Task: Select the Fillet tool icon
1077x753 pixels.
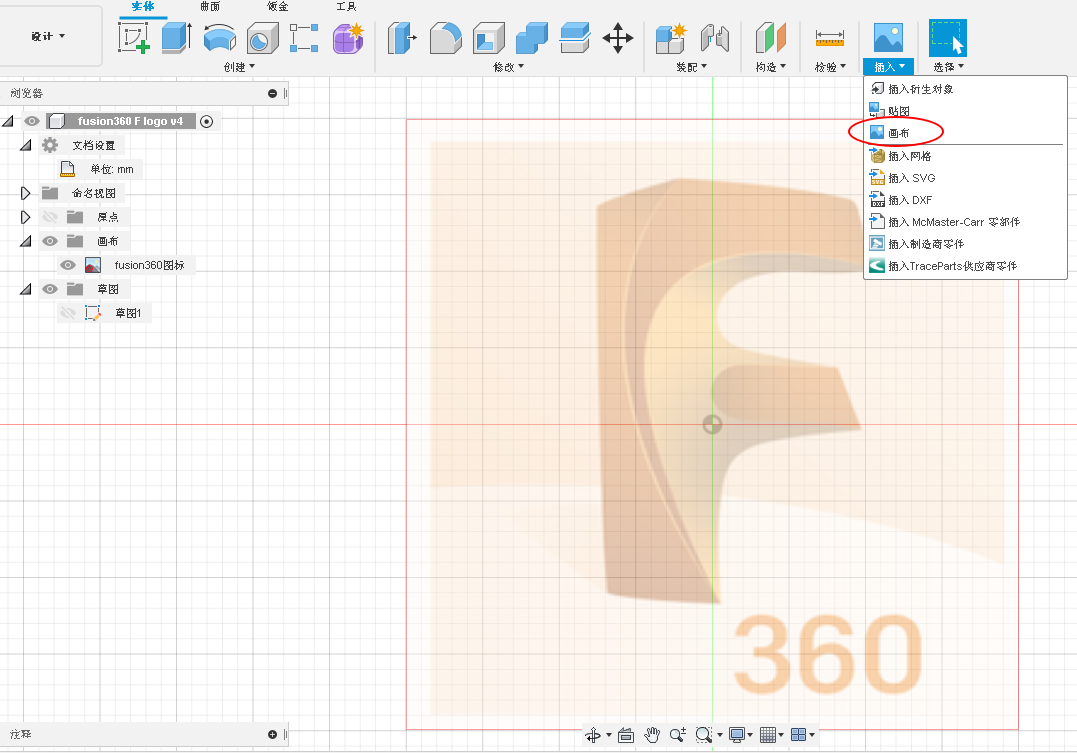Action: coord(446,38)
